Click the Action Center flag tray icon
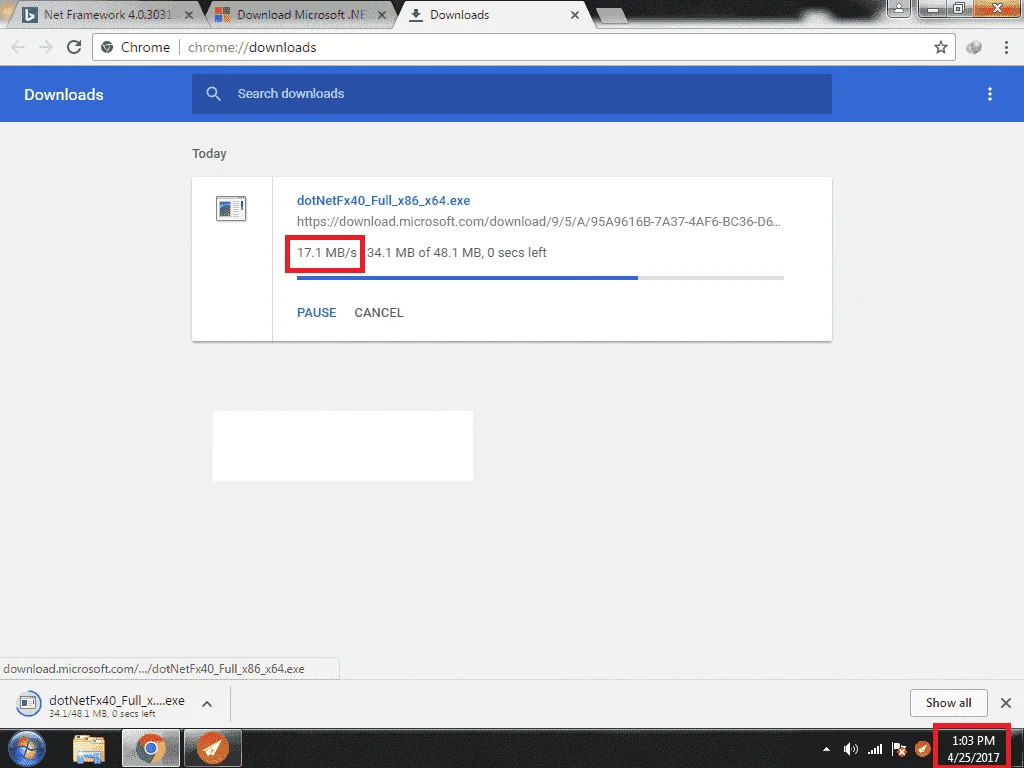 [x=899, y=749]
